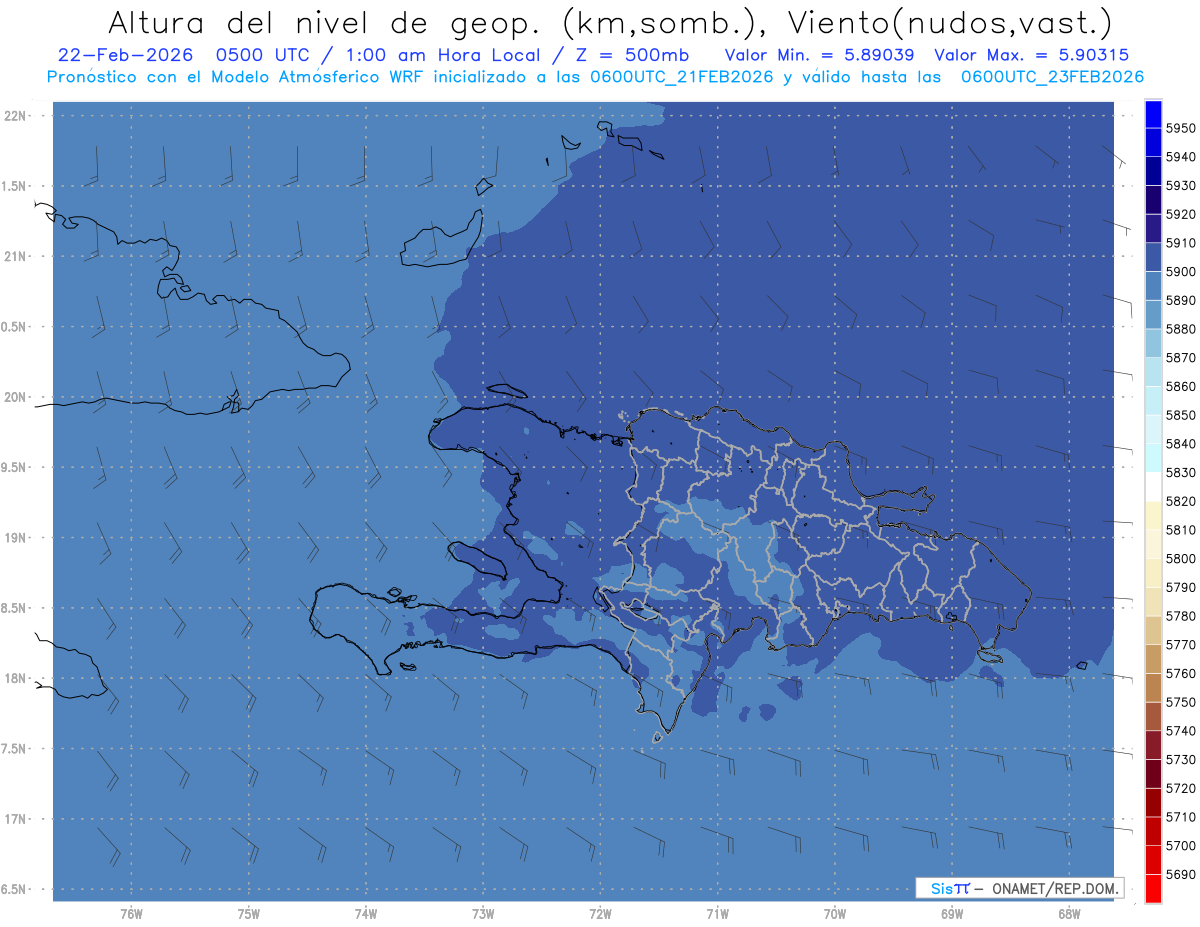Click the 7.5N latitude label
This screenshot has height=927, width=1200.
point(14,748)
